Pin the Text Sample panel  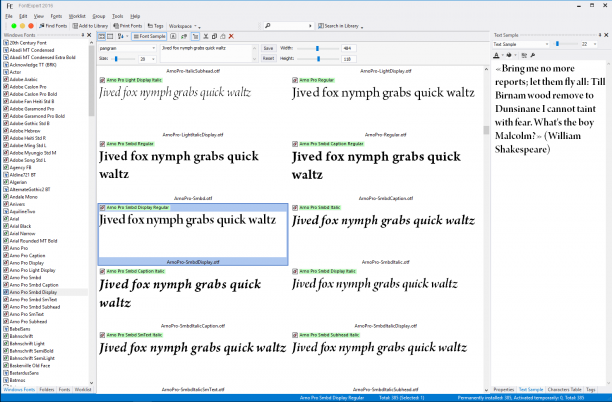point(600,35)
